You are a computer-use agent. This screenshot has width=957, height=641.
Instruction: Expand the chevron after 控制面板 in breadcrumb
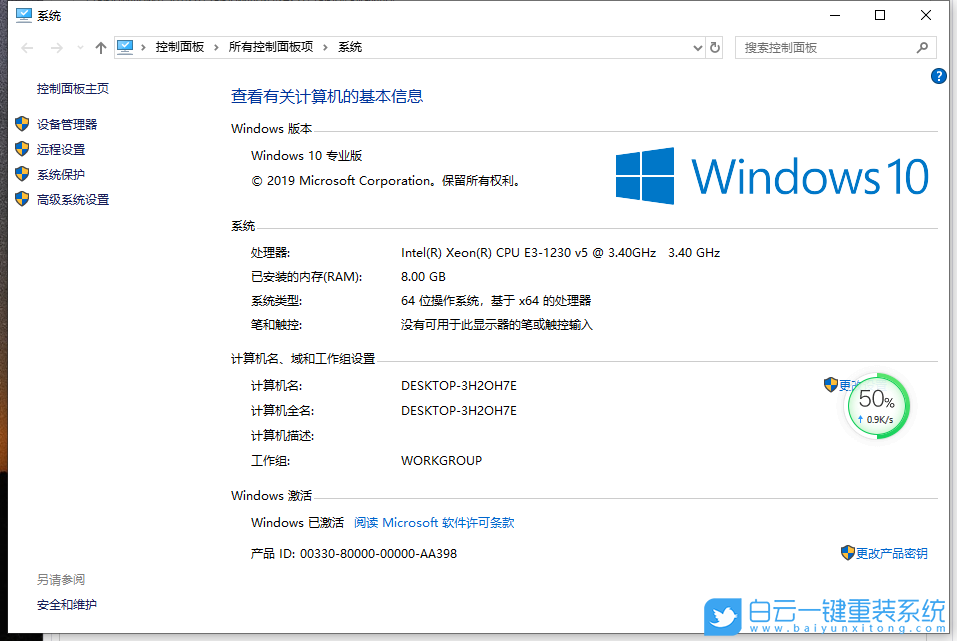tap(217, 46)
